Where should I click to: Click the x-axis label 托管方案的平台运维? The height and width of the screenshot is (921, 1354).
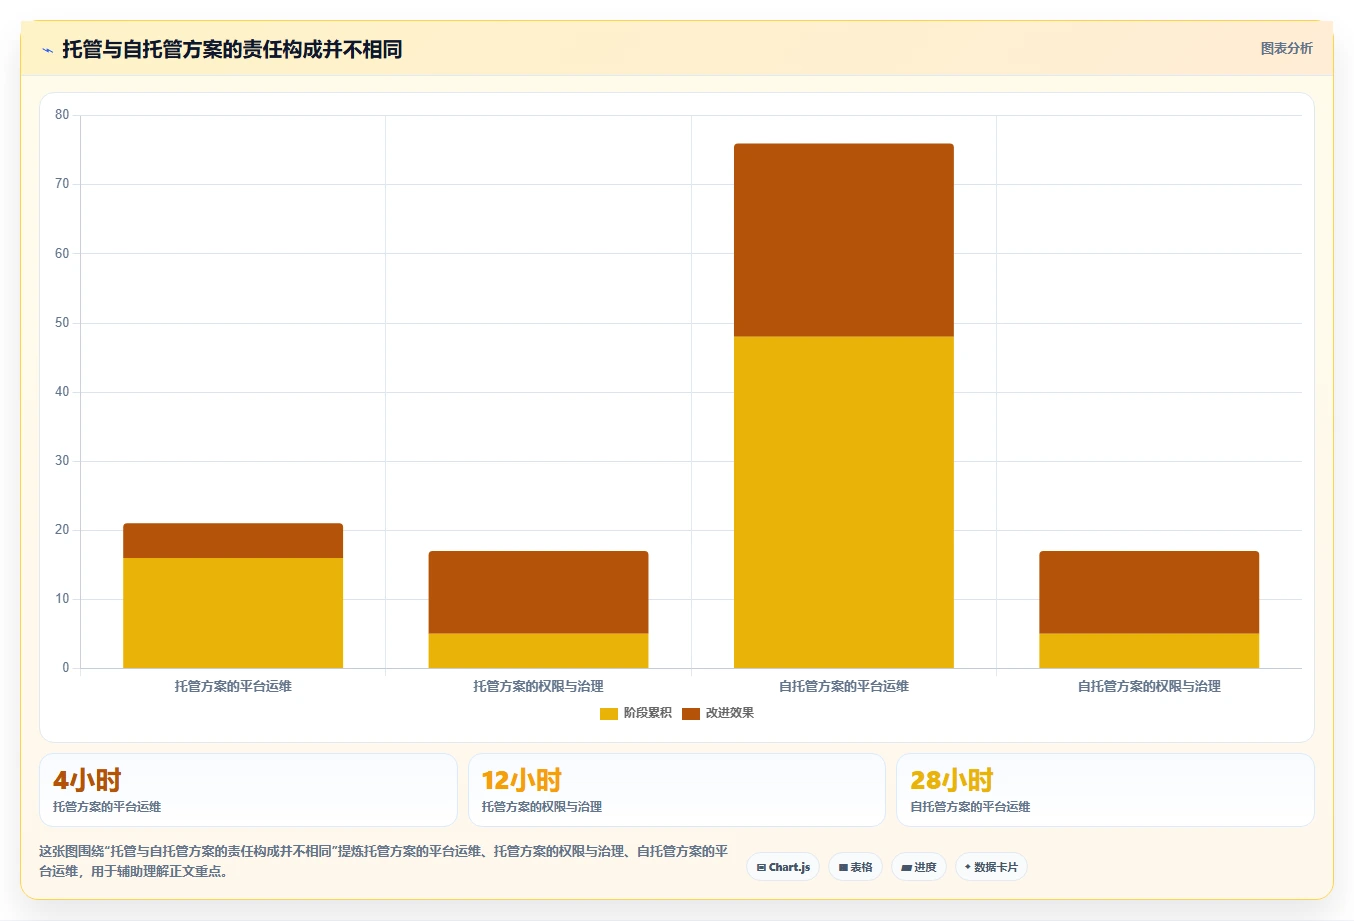(x=233, y=686)
